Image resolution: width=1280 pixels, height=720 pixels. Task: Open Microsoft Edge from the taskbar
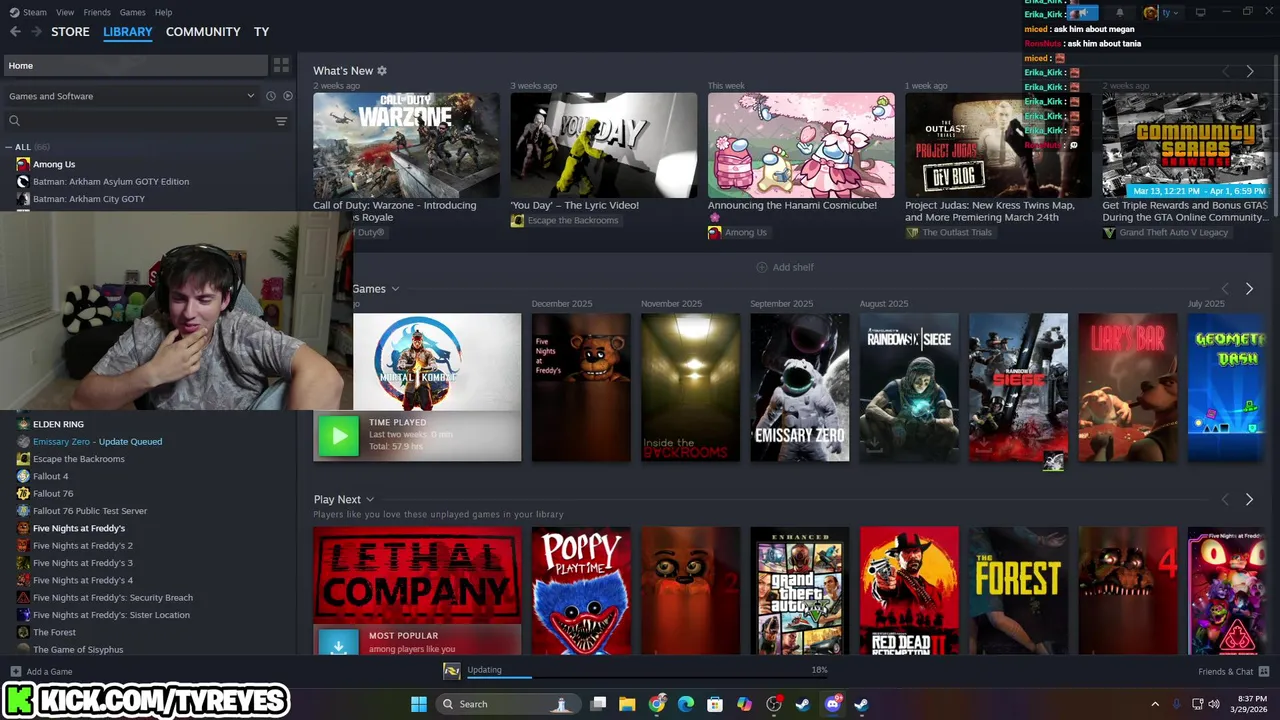686,704
